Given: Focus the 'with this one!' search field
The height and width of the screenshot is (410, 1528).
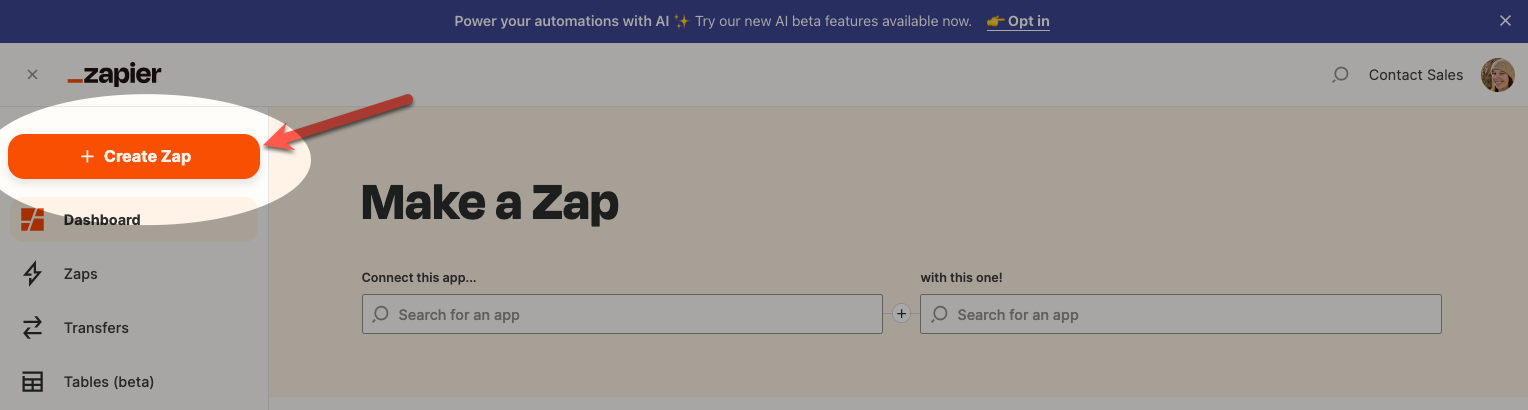Looking at the screenshot, I should [1192, 314].
